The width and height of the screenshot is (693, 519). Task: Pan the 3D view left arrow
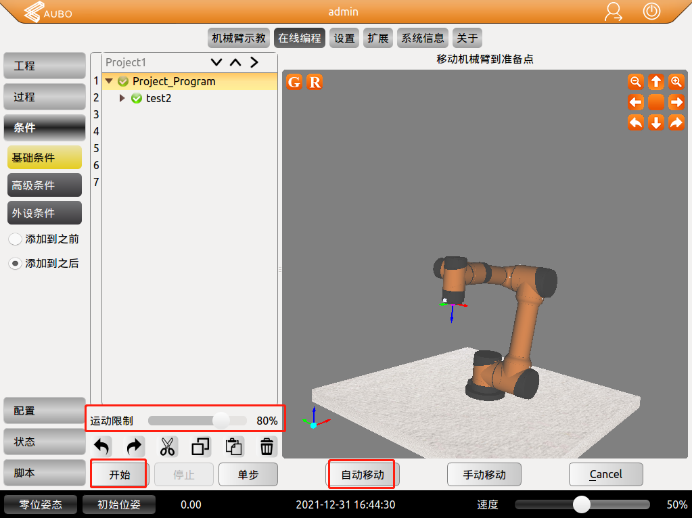636,102
